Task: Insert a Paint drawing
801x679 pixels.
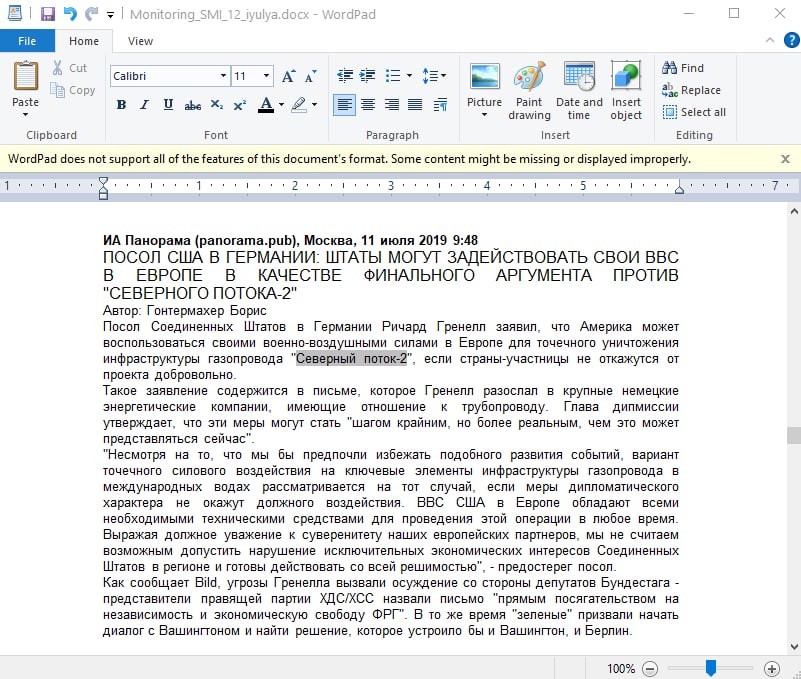Action: pyautogui.click(x=529, y=91)
